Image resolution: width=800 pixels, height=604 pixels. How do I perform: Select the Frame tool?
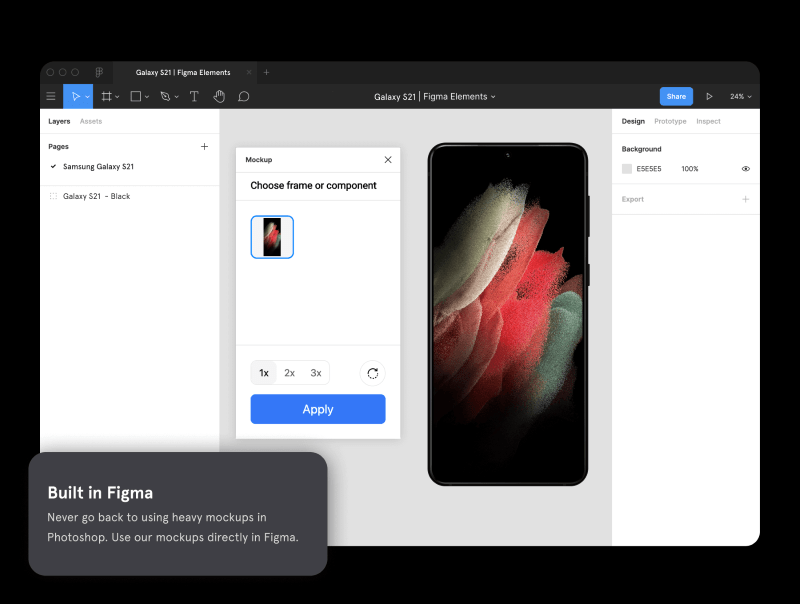(106, 97)
